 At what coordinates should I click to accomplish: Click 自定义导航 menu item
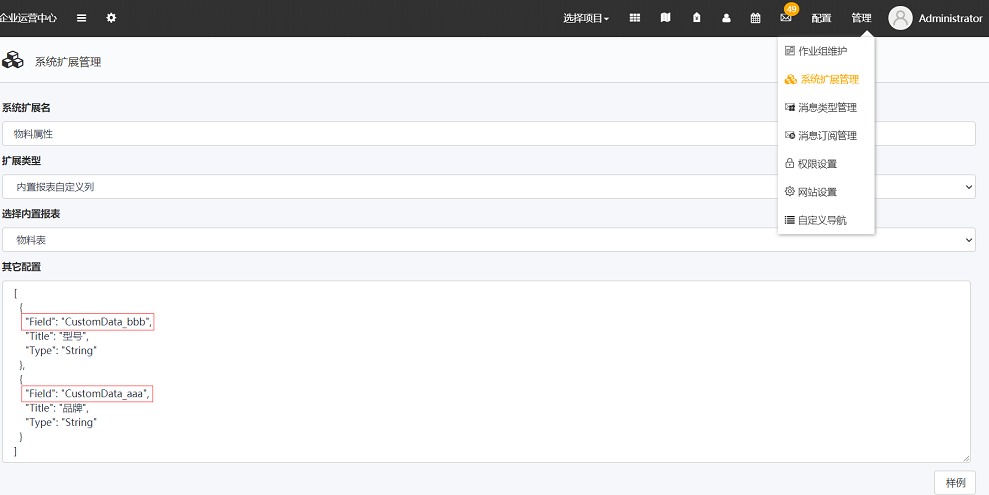tap(821, 220)
